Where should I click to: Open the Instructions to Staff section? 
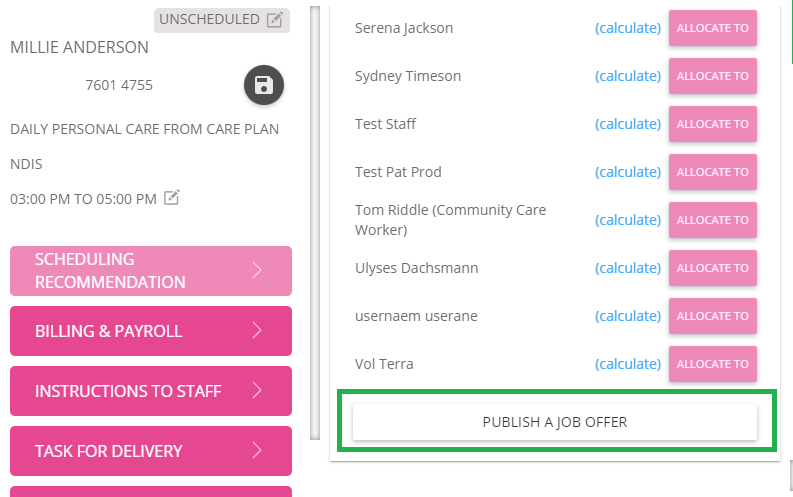coord(151,391)
